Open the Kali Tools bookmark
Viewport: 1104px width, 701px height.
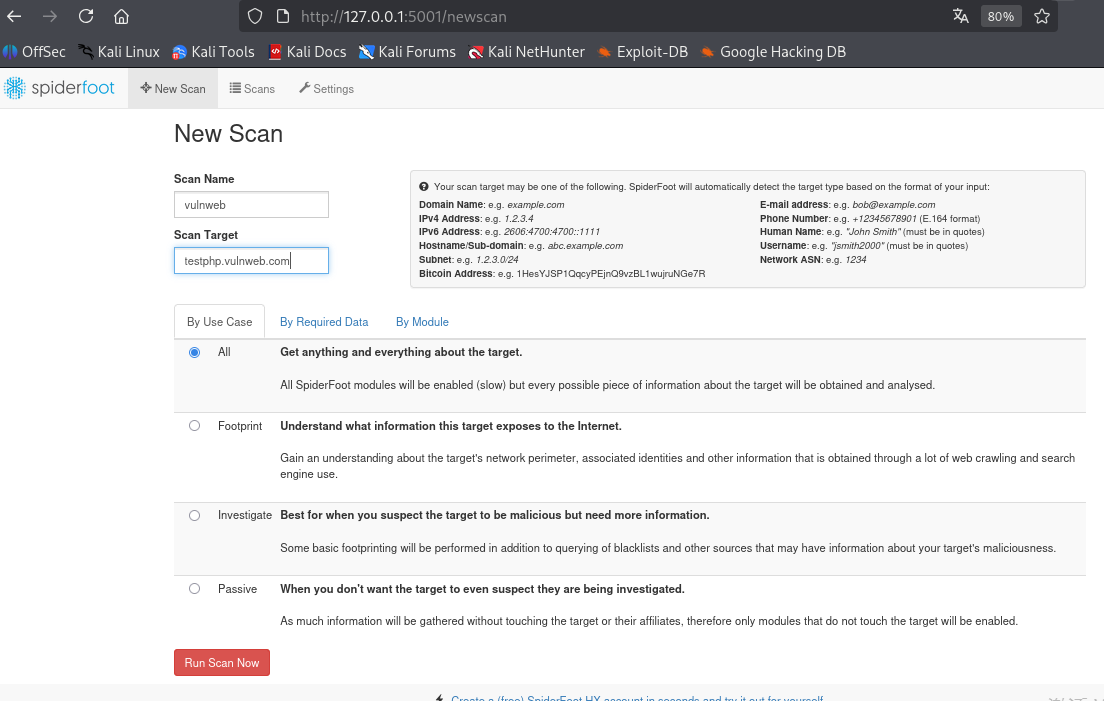tap(213, 52)
